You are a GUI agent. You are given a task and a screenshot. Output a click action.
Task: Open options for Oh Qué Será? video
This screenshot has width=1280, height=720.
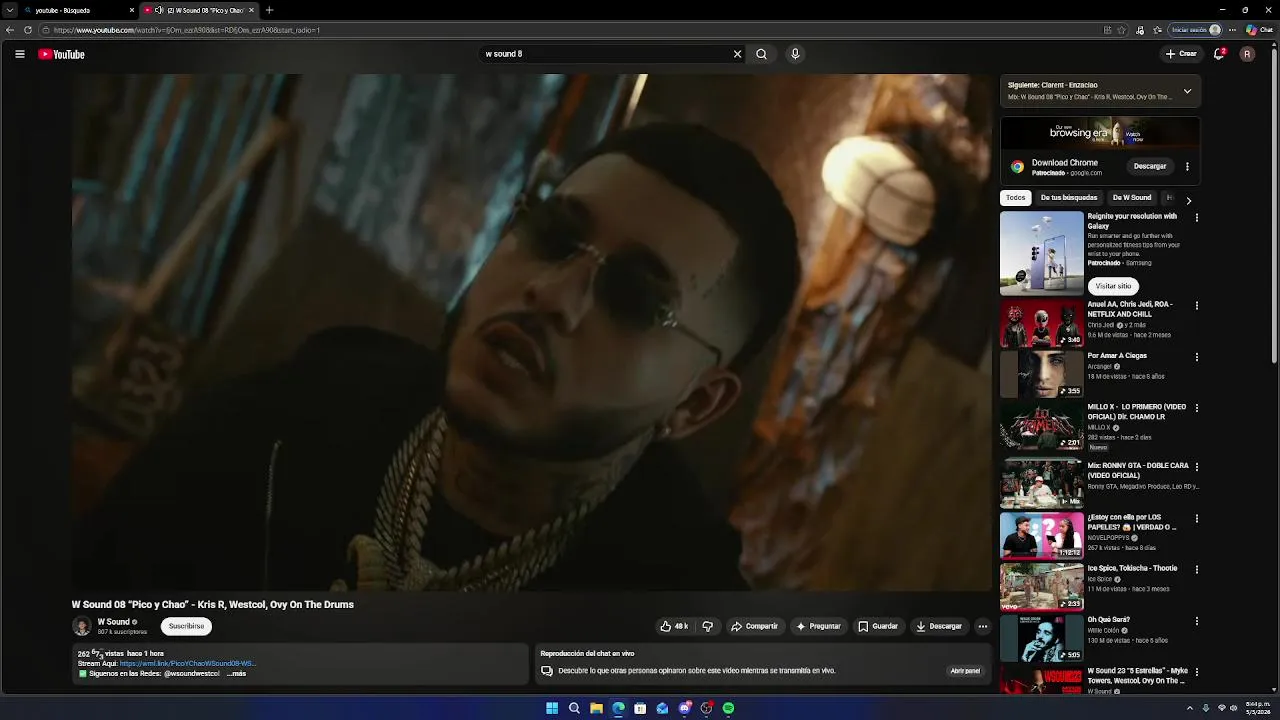pos(1196,621)
